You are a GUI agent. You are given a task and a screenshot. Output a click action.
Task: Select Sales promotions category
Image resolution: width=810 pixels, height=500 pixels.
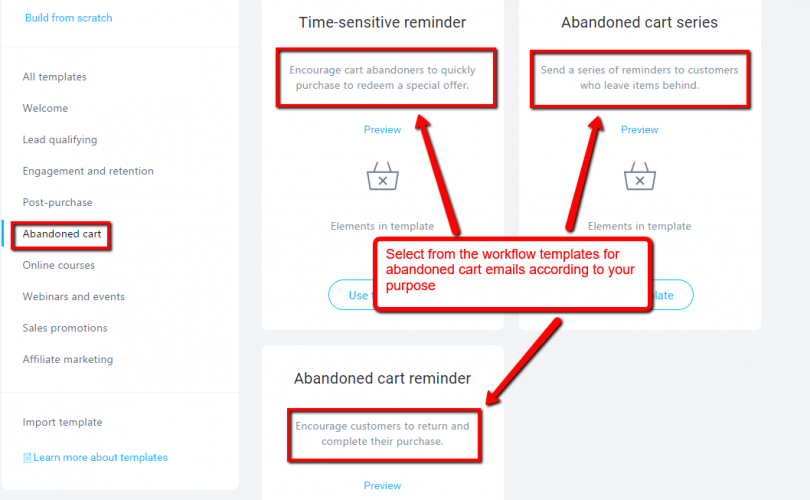[65, 328]
